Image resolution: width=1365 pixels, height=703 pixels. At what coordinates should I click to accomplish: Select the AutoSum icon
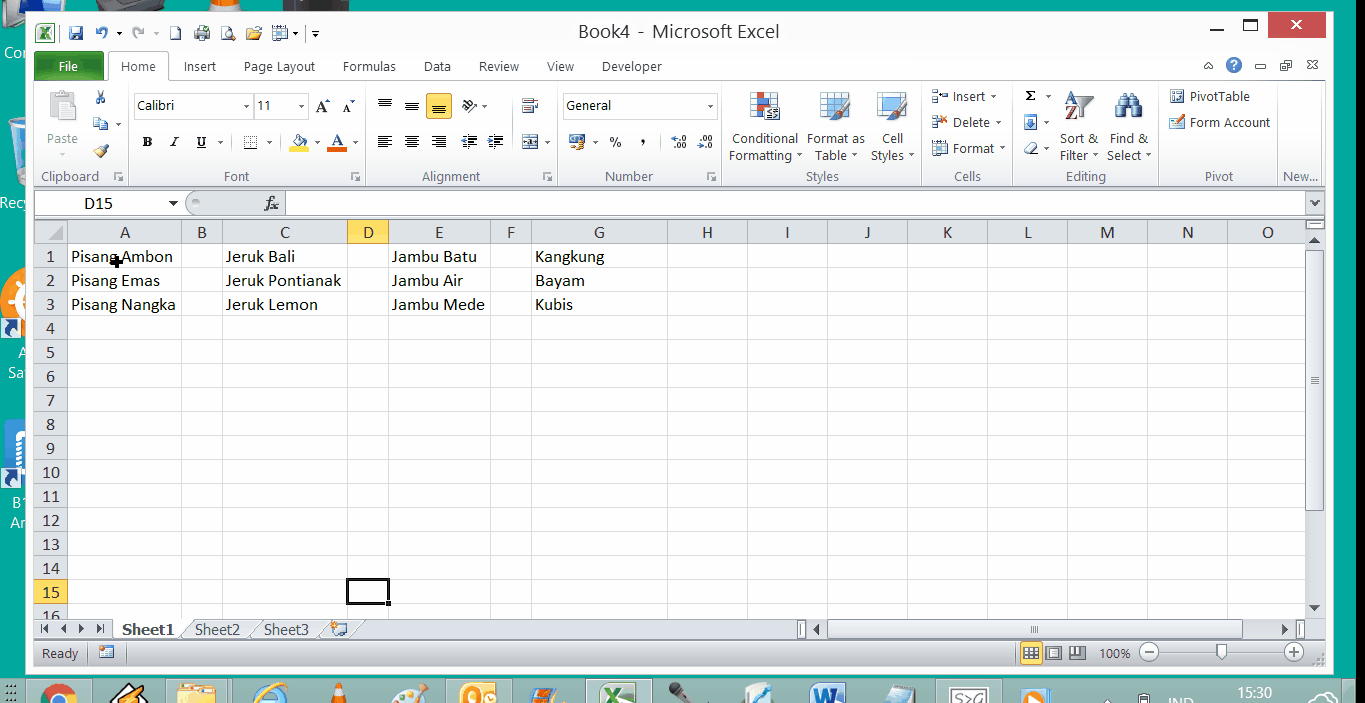(1031, 96)
